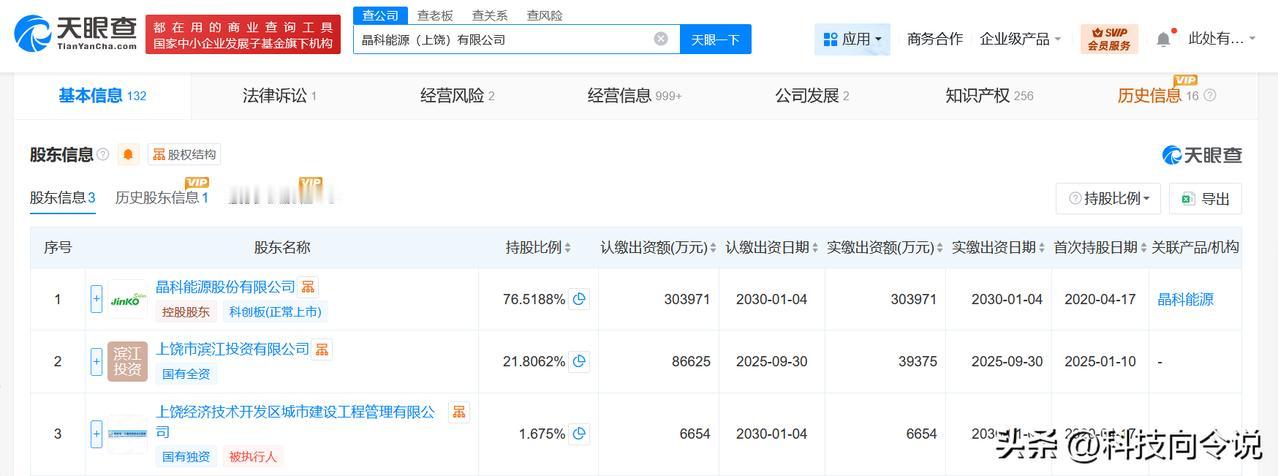The height and width of the screenshot is (476, 1278).
Task: Click the red banner 都在用的商业查询工具
Action: click(243, 35)
